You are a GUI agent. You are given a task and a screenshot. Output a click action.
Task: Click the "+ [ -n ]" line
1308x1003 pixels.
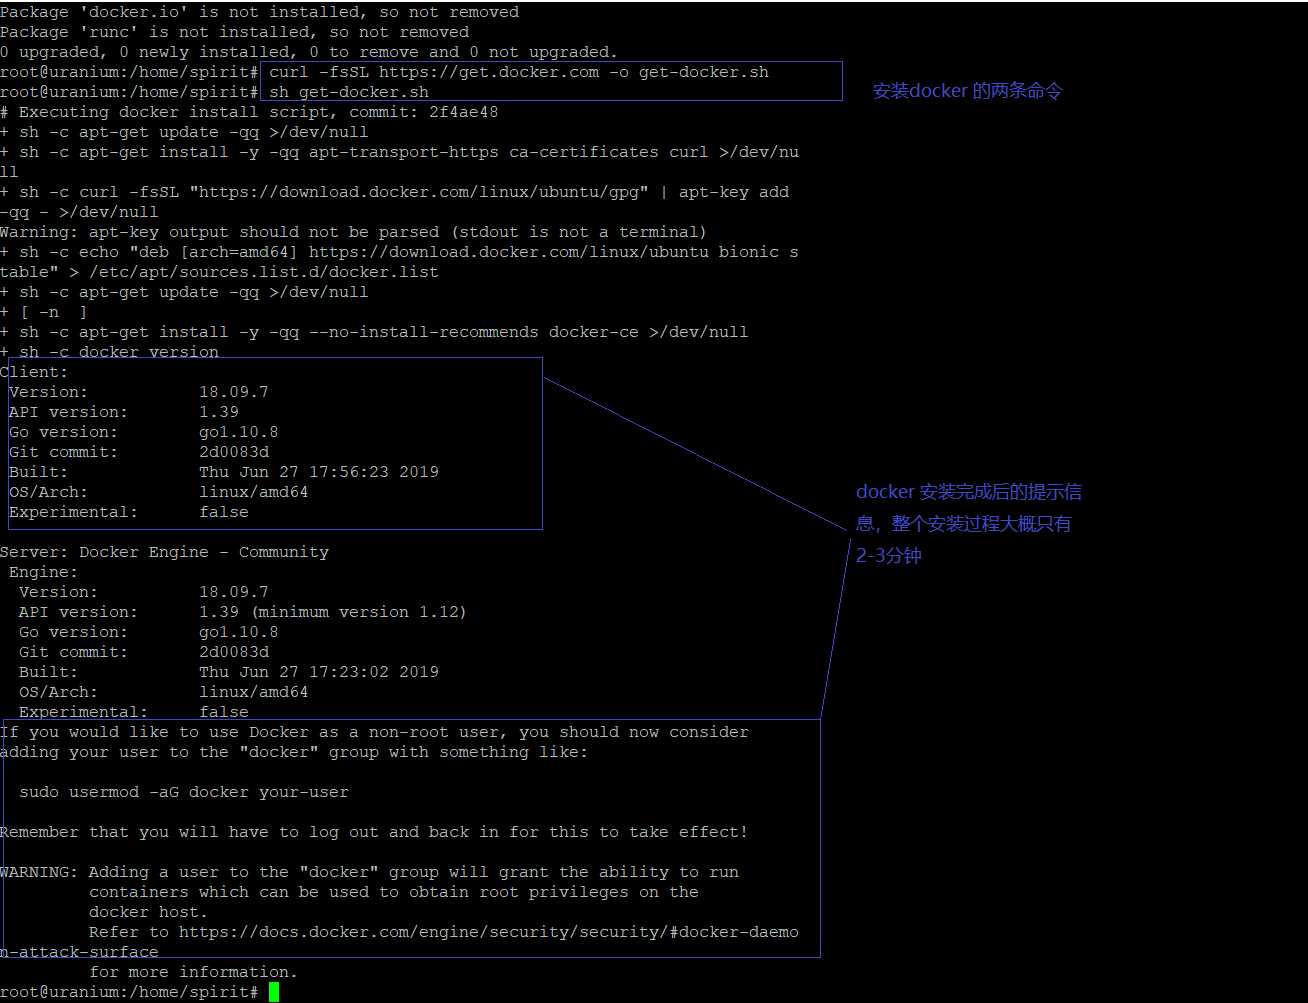[44, 312]
